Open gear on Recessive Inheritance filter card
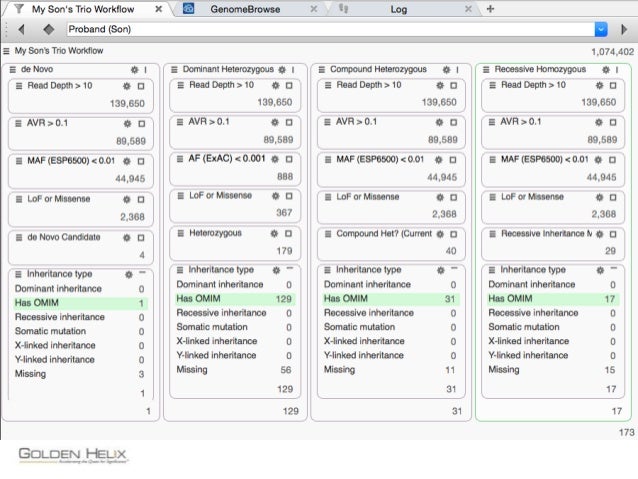This screenshot has width=638, height=479. [x=599, y=234]
